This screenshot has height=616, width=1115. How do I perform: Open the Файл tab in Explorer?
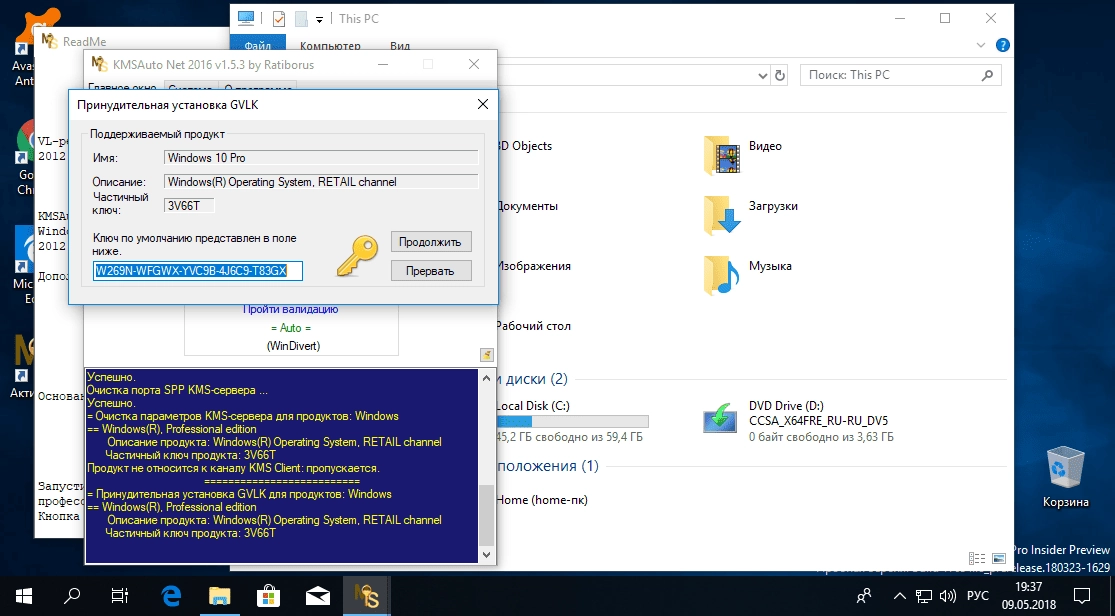click(x=257, y=46)
